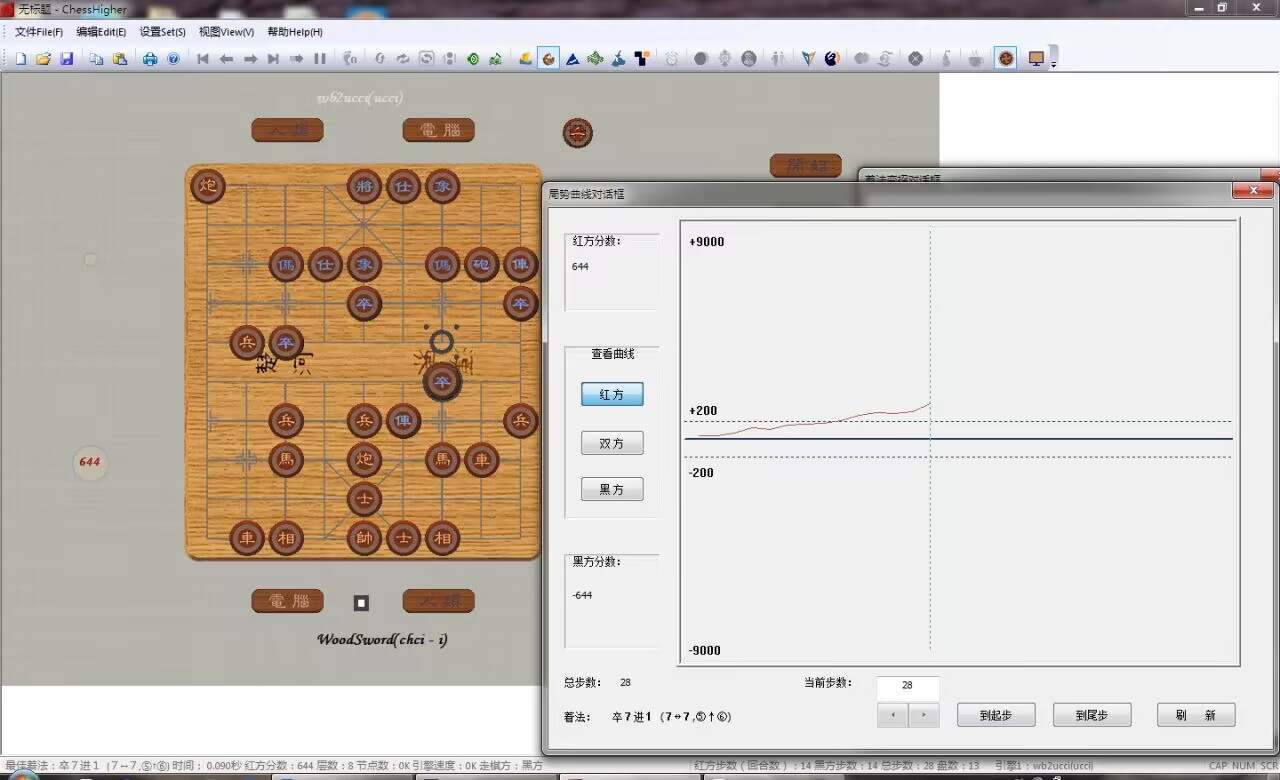The height and width of the screenshot is (780, 1280).
Task: Click the monitor screen toolbar icon
Action: 1036,59
